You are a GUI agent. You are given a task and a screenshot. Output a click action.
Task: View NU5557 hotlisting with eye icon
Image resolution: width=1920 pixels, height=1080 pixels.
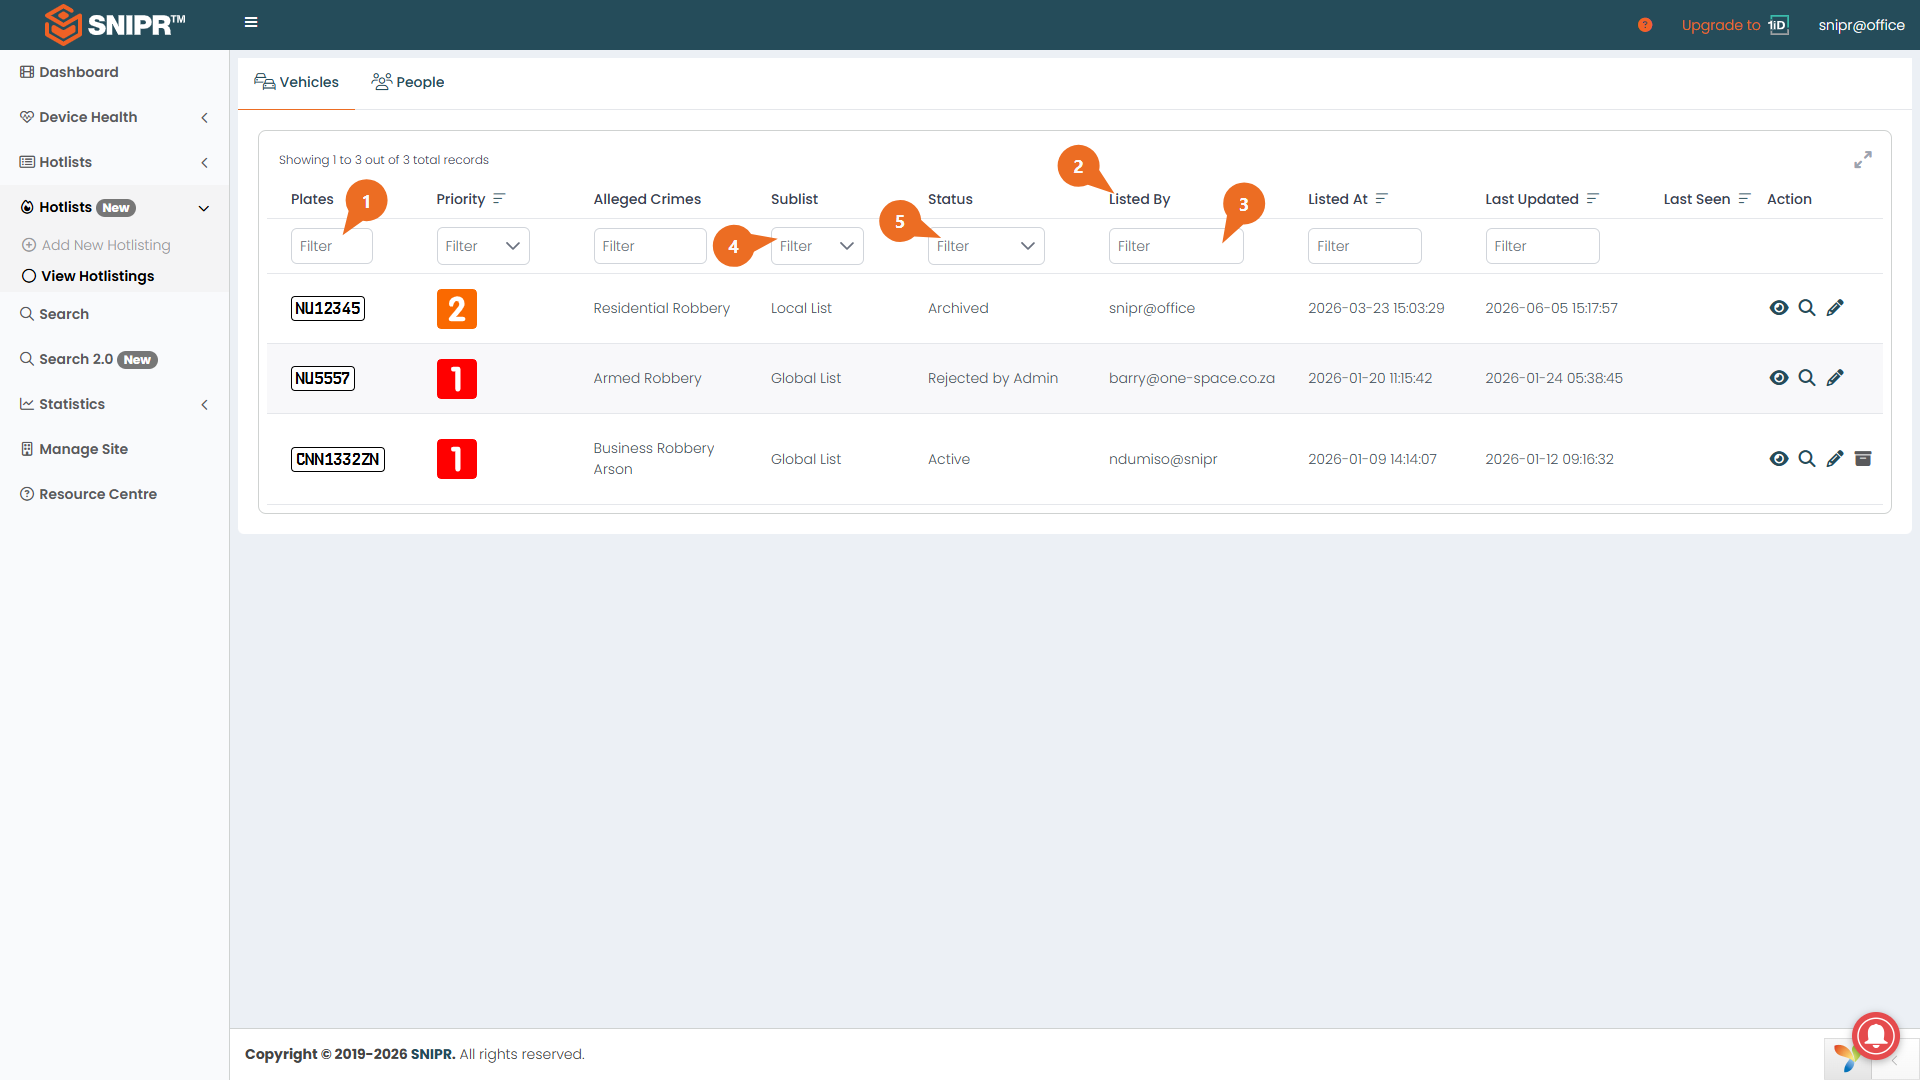pyautogui.click(x=1779, y=378)
